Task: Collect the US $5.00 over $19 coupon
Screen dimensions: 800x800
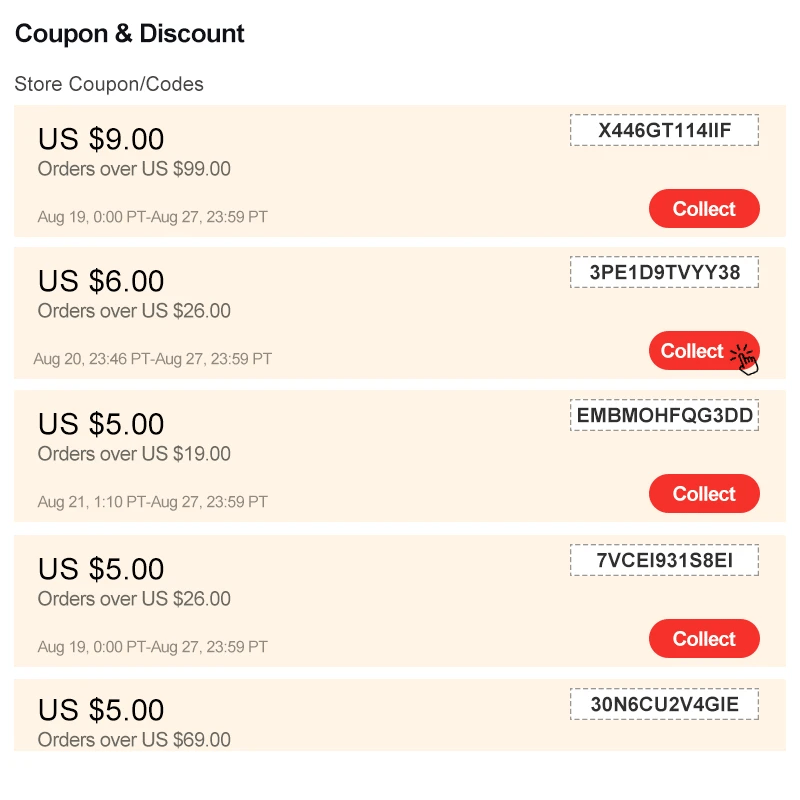Action: [704, 493]
